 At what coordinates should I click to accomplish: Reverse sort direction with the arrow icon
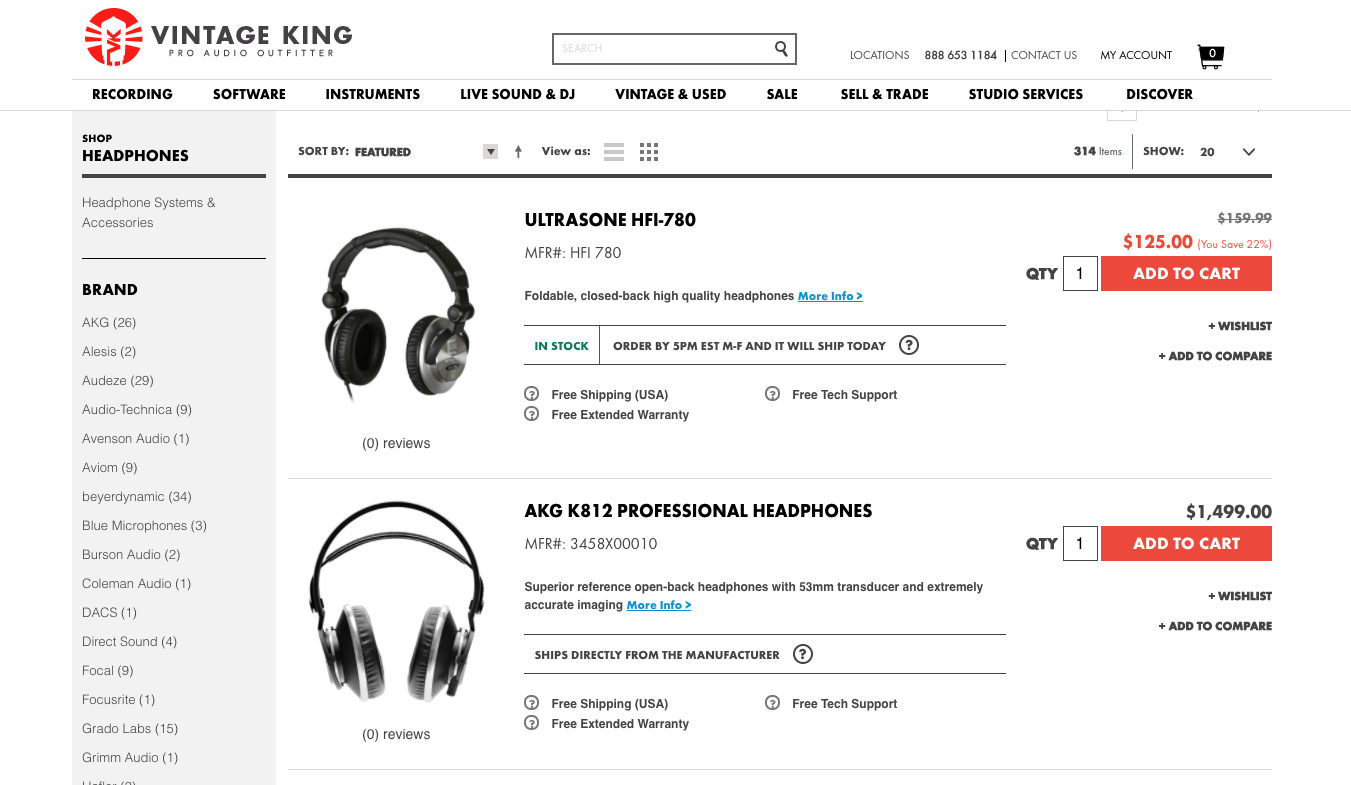coord(518,152)
